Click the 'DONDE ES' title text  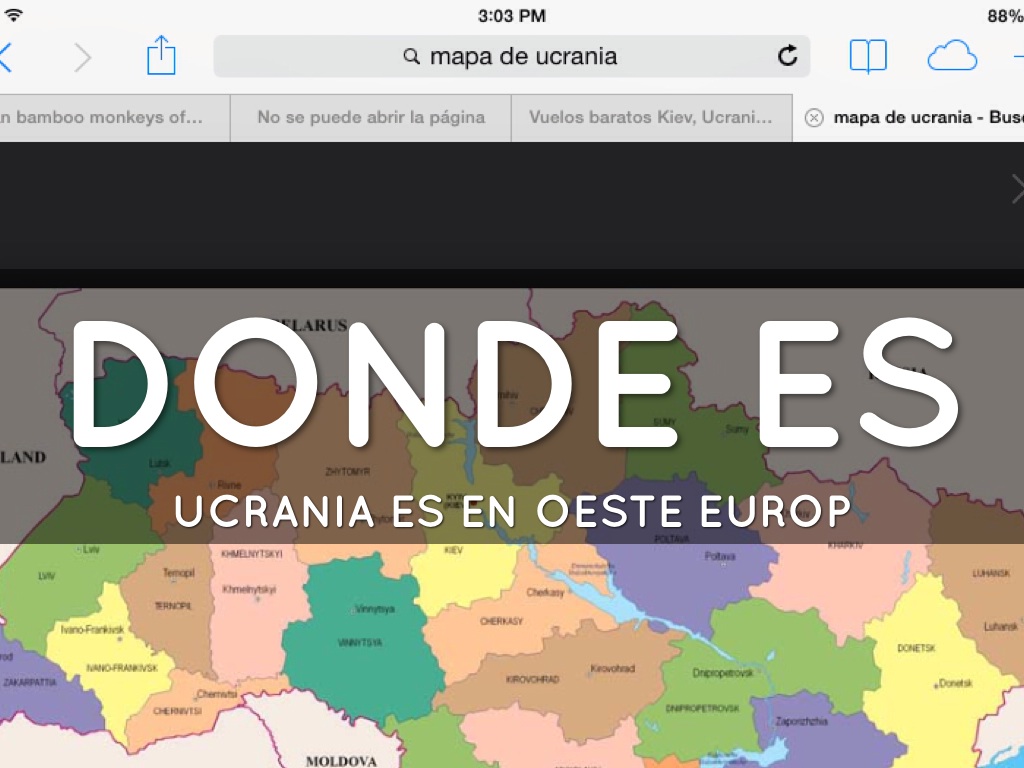[512, 385]
